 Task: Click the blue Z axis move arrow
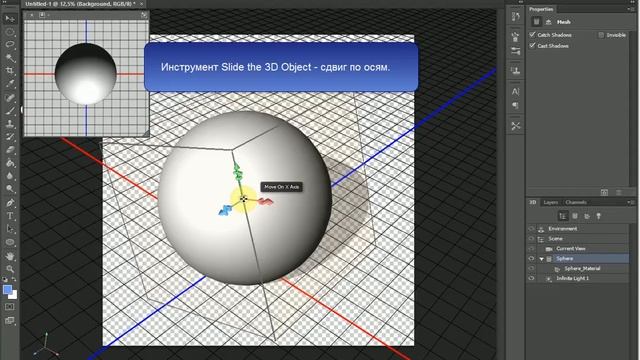point(225,210)
